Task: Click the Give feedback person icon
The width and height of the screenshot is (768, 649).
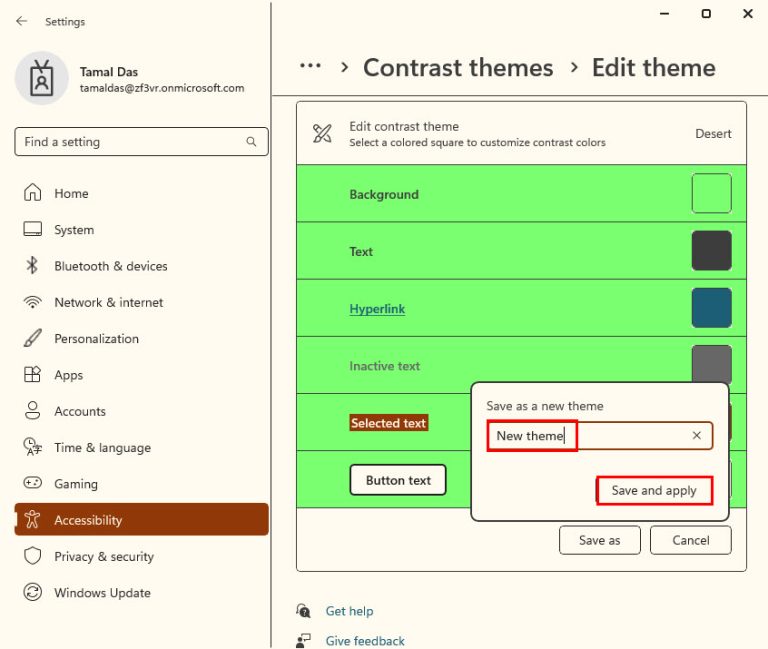Action: (303, 641)
